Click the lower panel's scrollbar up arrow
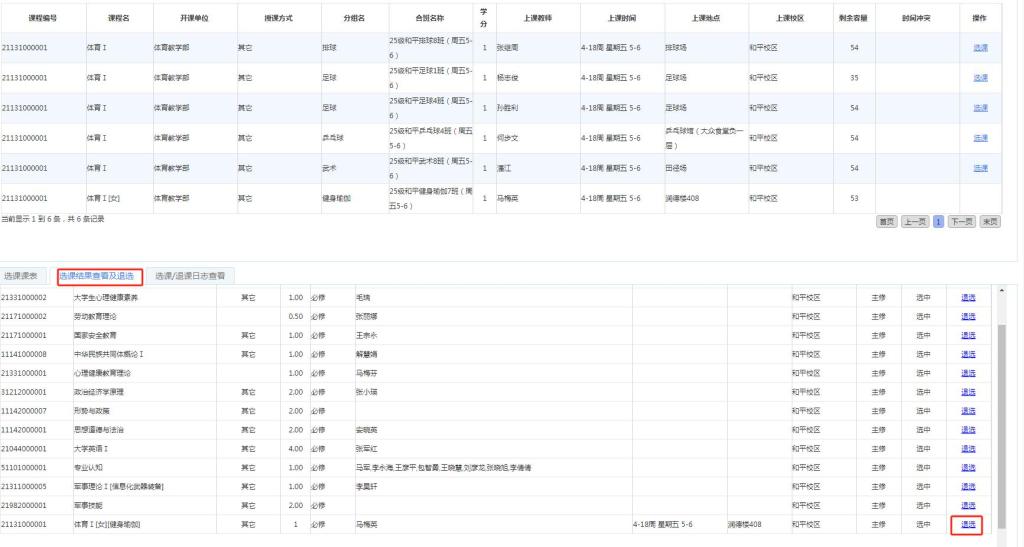 point(1002,292)
